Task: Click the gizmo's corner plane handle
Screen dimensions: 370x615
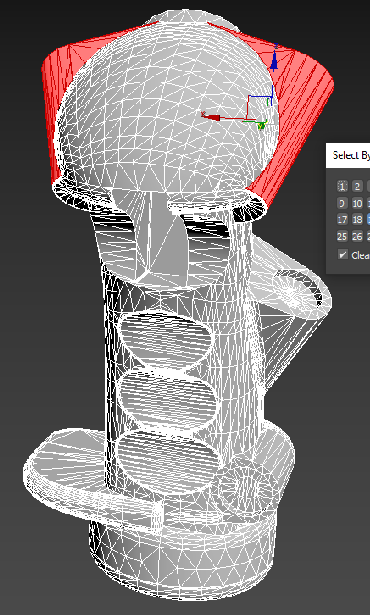Action: (x=260, y=107)
